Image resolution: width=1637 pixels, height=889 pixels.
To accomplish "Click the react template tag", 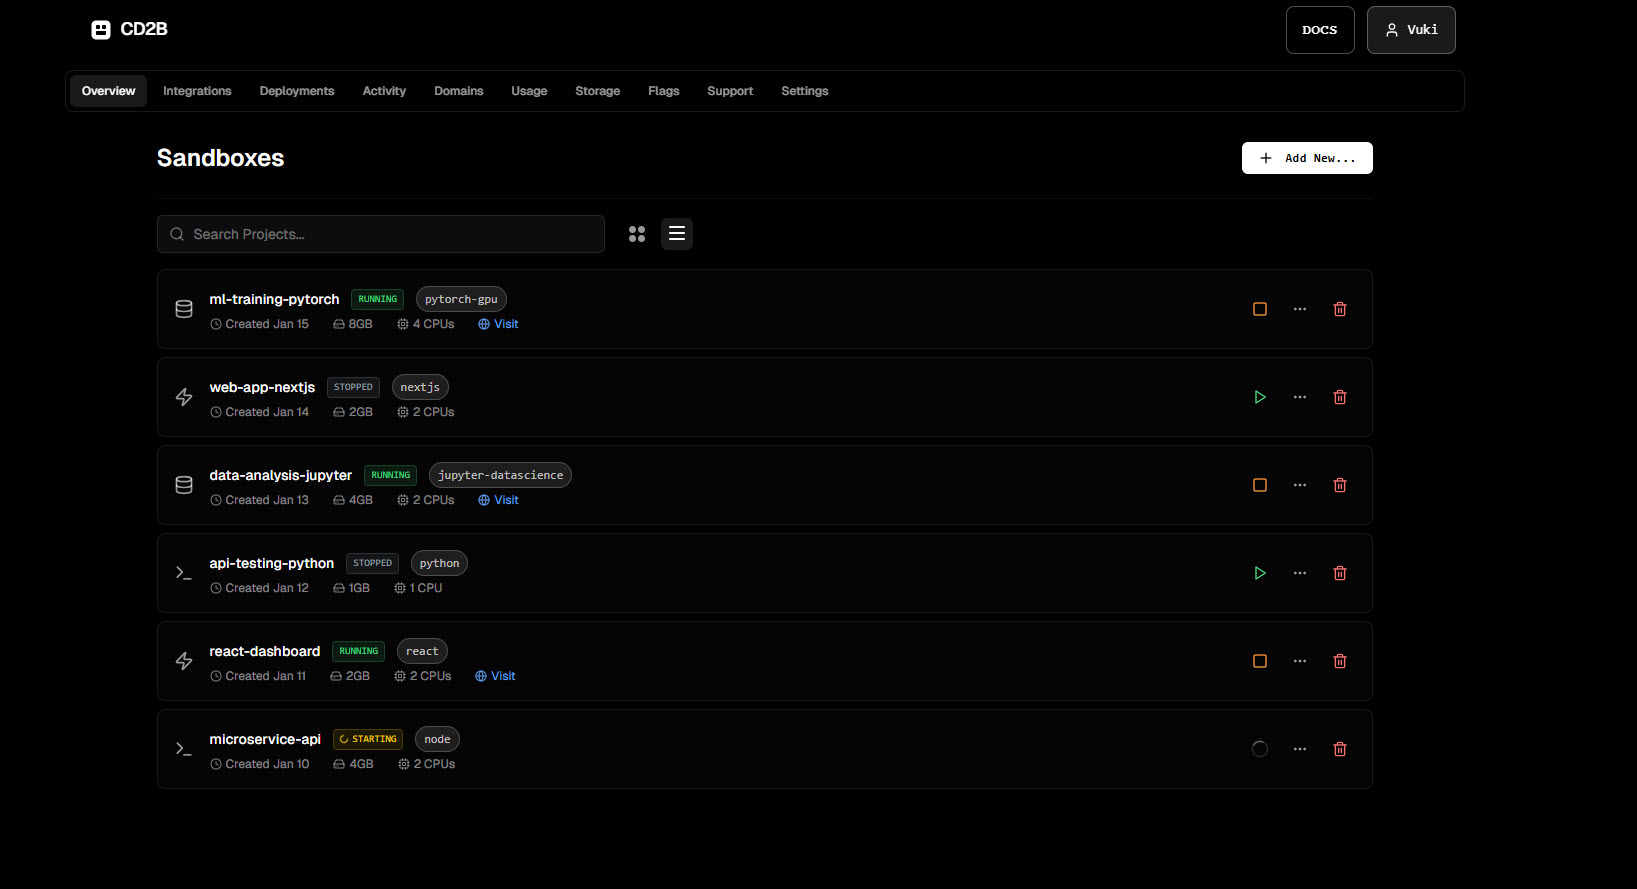I will coord(422,651).
